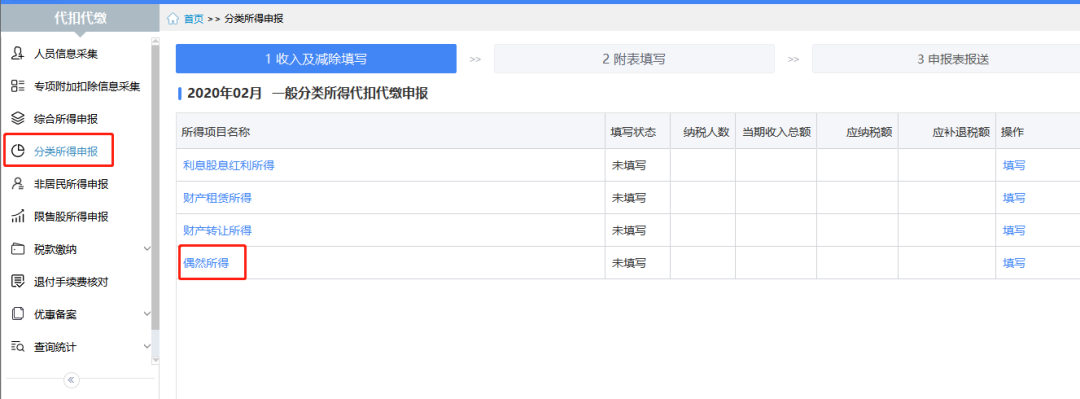
Task: Click the sidebar vertical scrollbar
Action: coord(155,200)
